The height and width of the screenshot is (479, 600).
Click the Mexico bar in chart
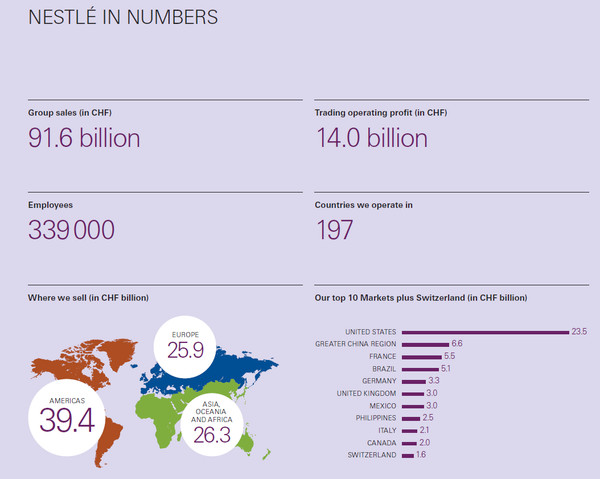[x=413, y=406]
